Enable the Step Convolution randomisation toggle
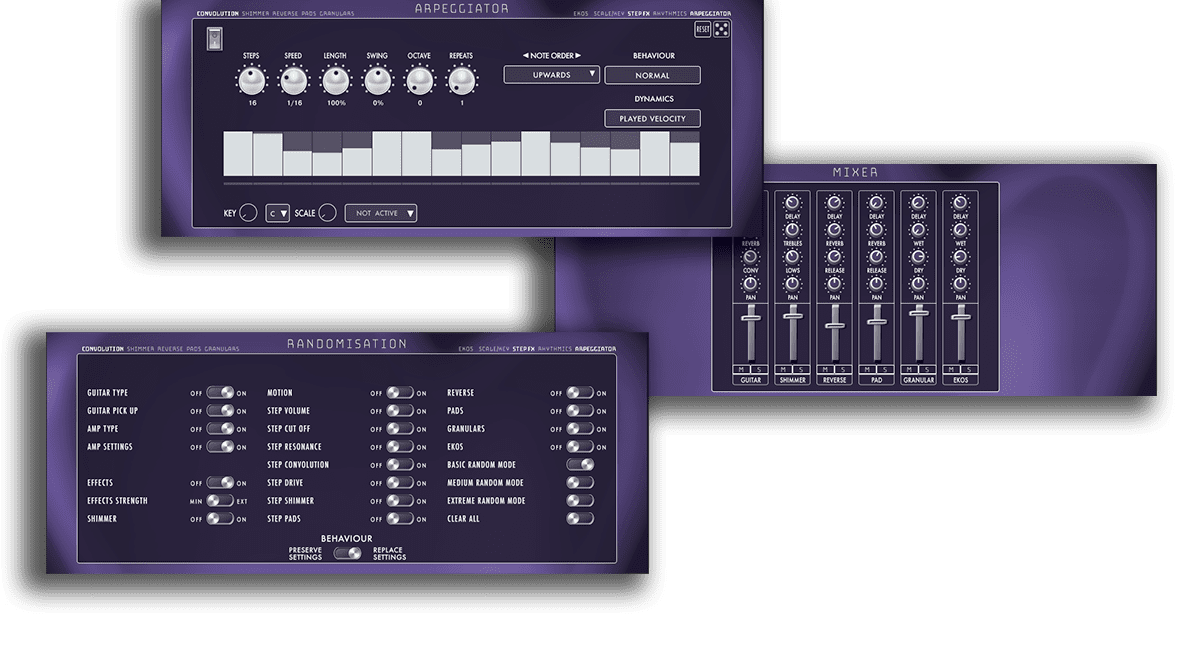The width and height of the screenshot is (1200, 650). (x=400, y=465)
